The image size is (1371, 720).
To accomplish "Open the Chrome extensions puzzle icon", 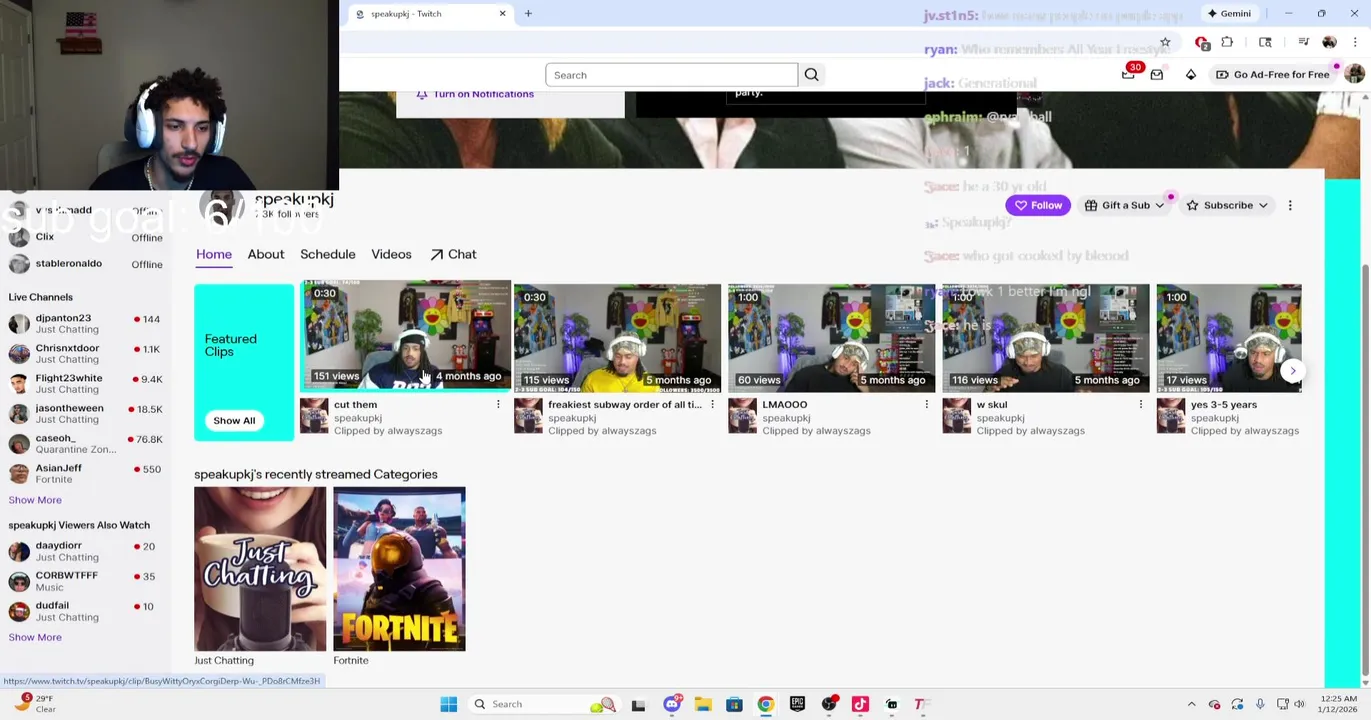I will pos(1227,42).
